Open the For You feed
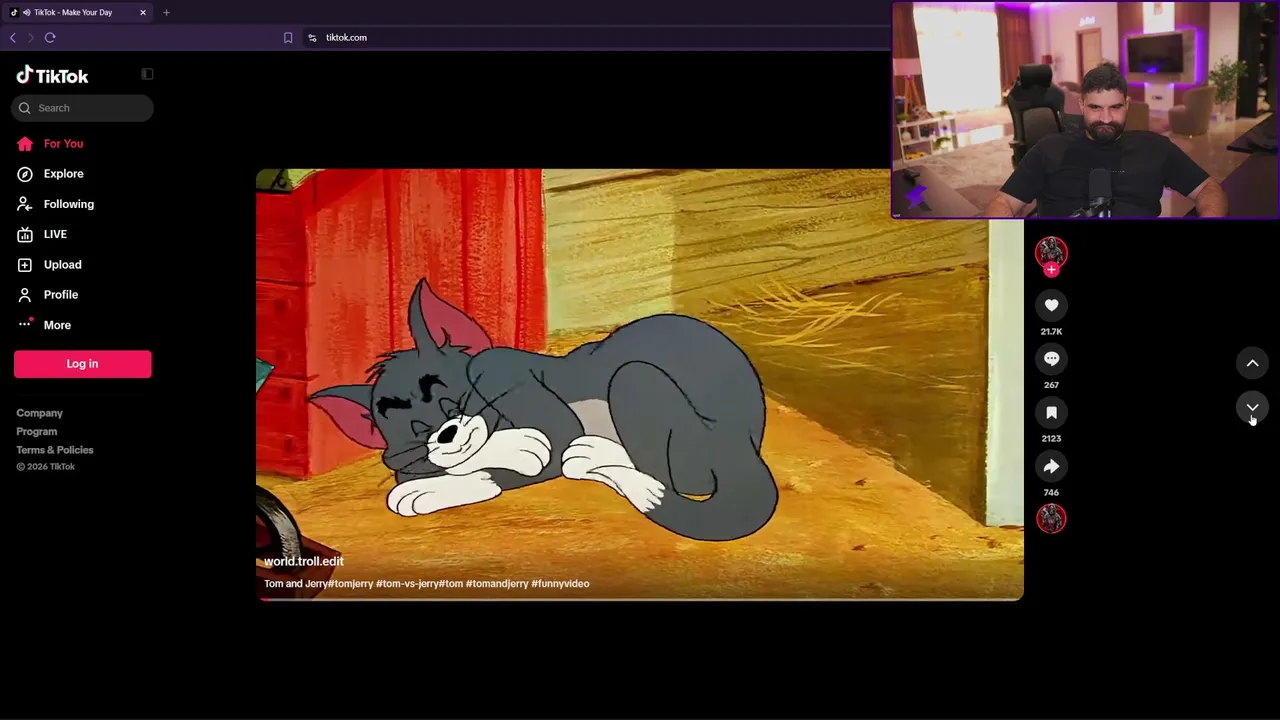Image resolution: width=1280 pixels, height=720 pixels. [63, 144]
